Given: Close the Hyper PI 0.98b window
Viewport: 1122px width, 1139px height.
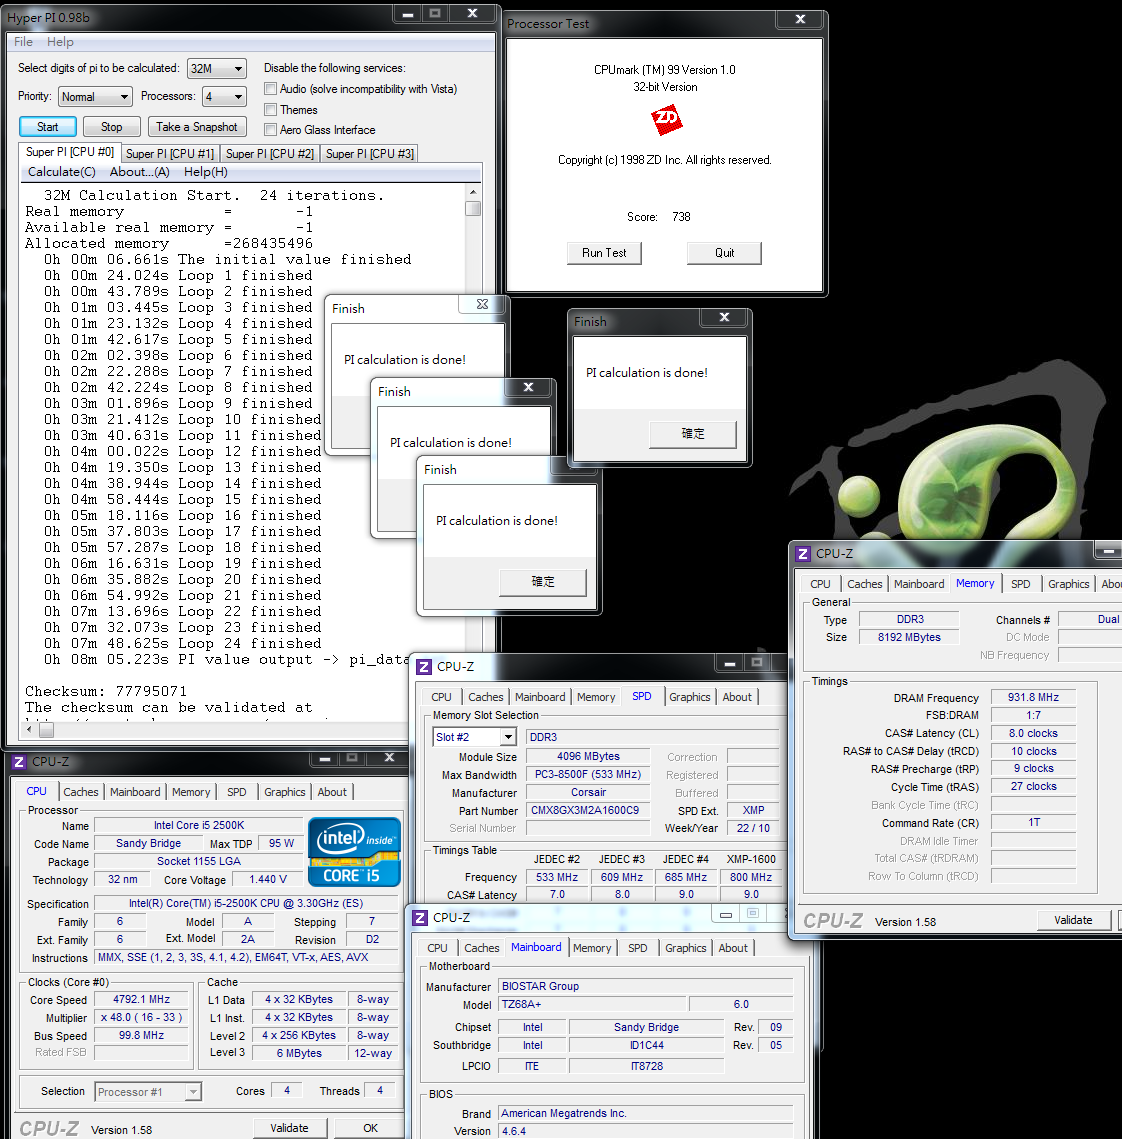Looking at the screenshot, I should pos(472,14).
